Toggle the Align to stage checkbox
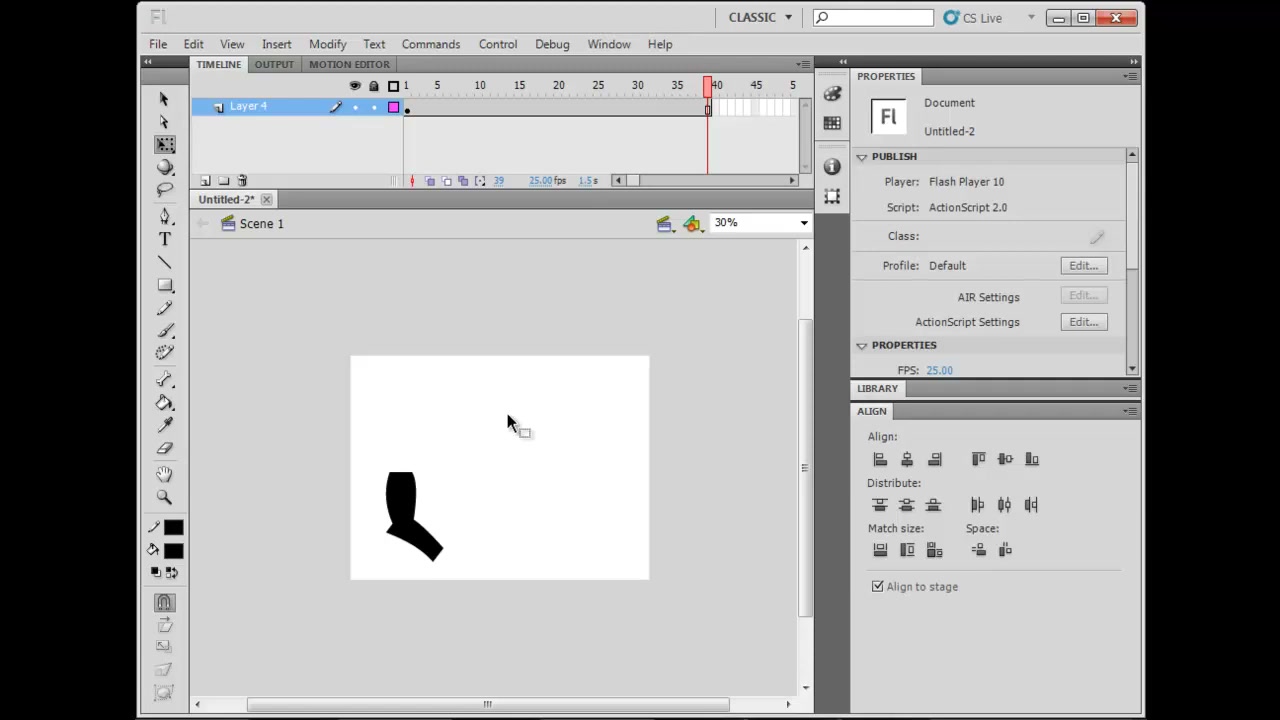The width and height of the screenshot is (1280, 720). point(878,587)
